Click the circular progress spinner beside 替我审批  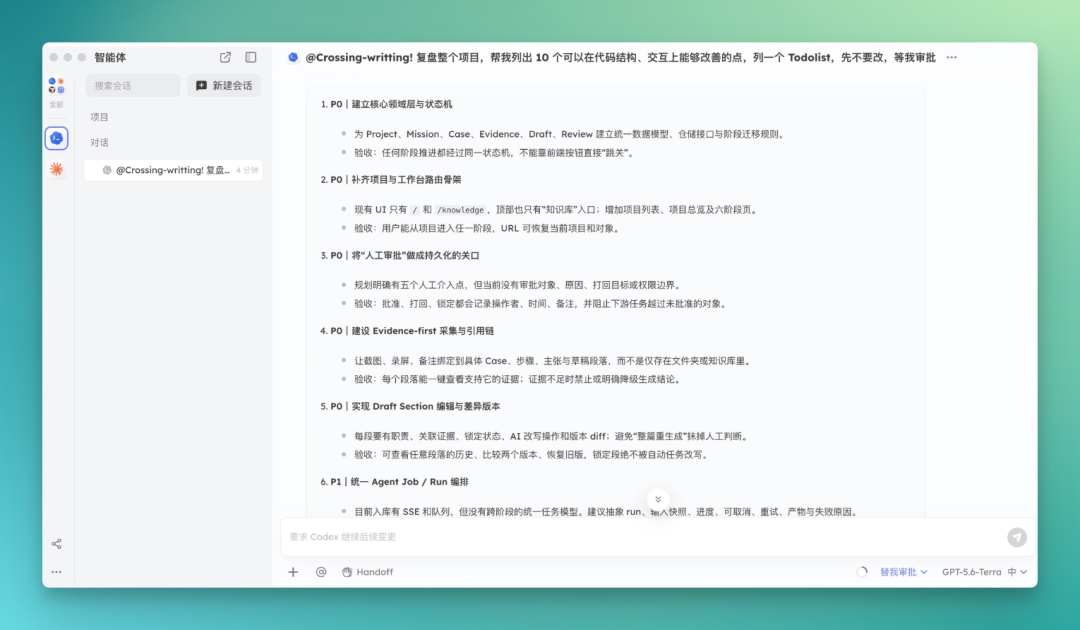tap(862, 572)
